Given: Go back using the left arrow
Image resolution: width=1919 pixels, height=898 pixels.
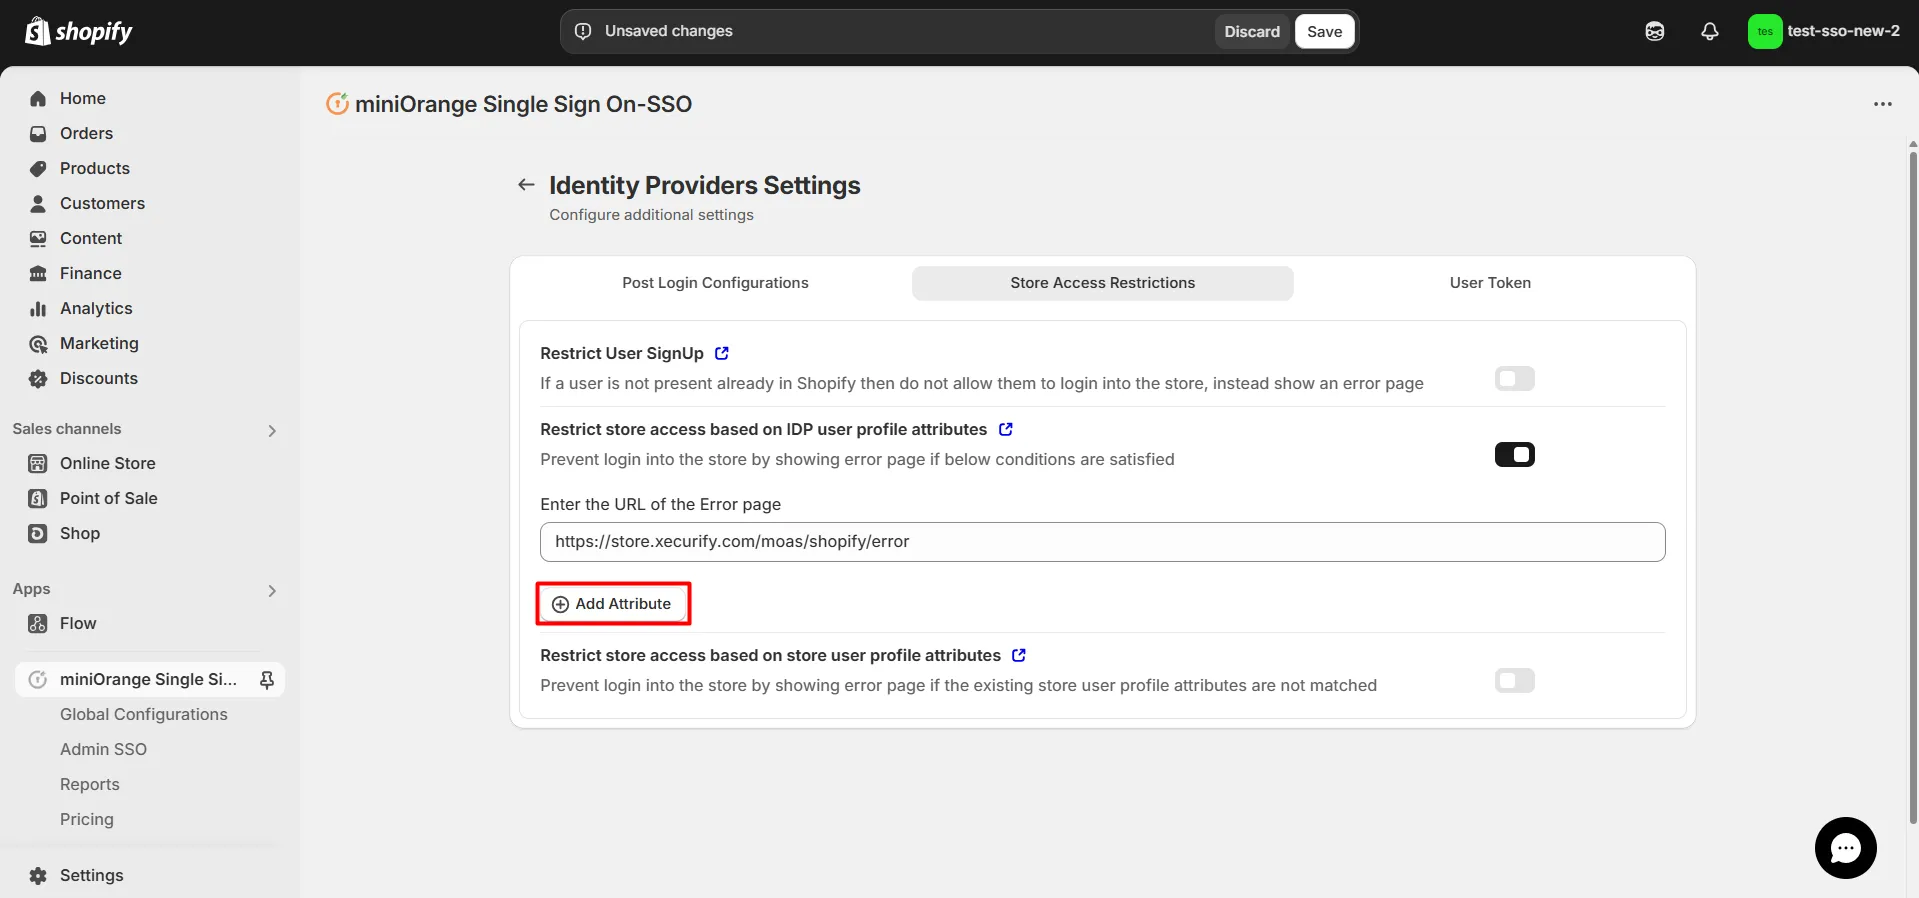Looking at the screenshot, I should [526, 185].
